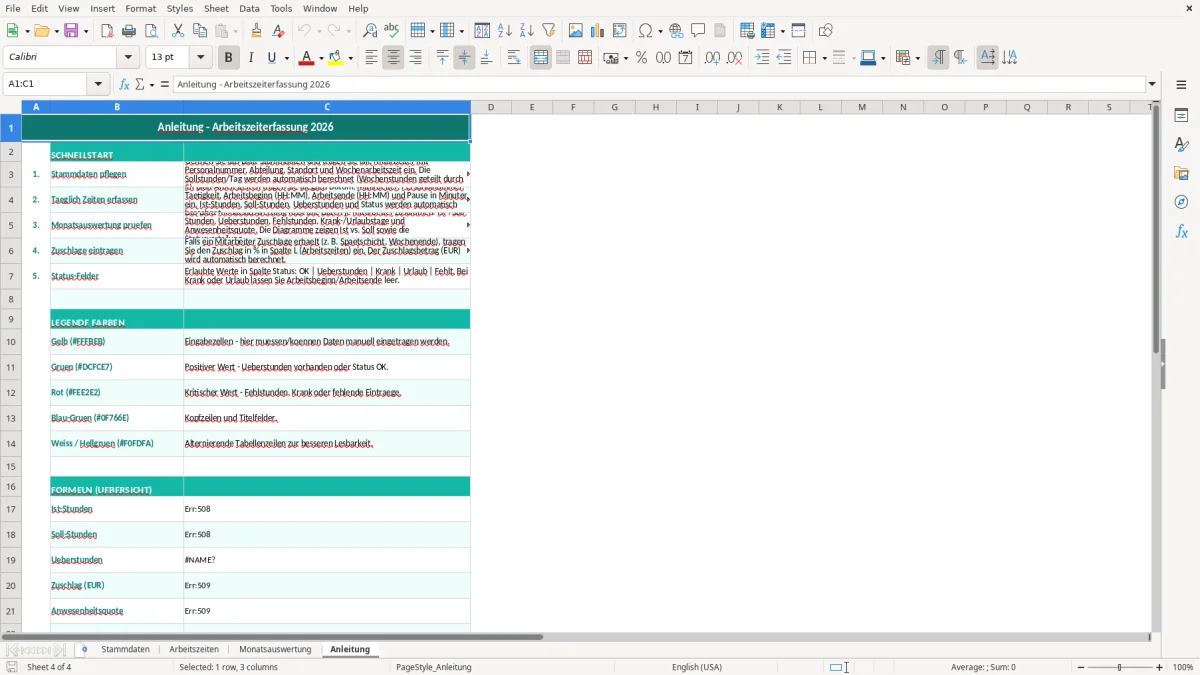This screenshot has width=1200, height=675.
Task: Open the Font Name dropdown
Action: (128, 58)
